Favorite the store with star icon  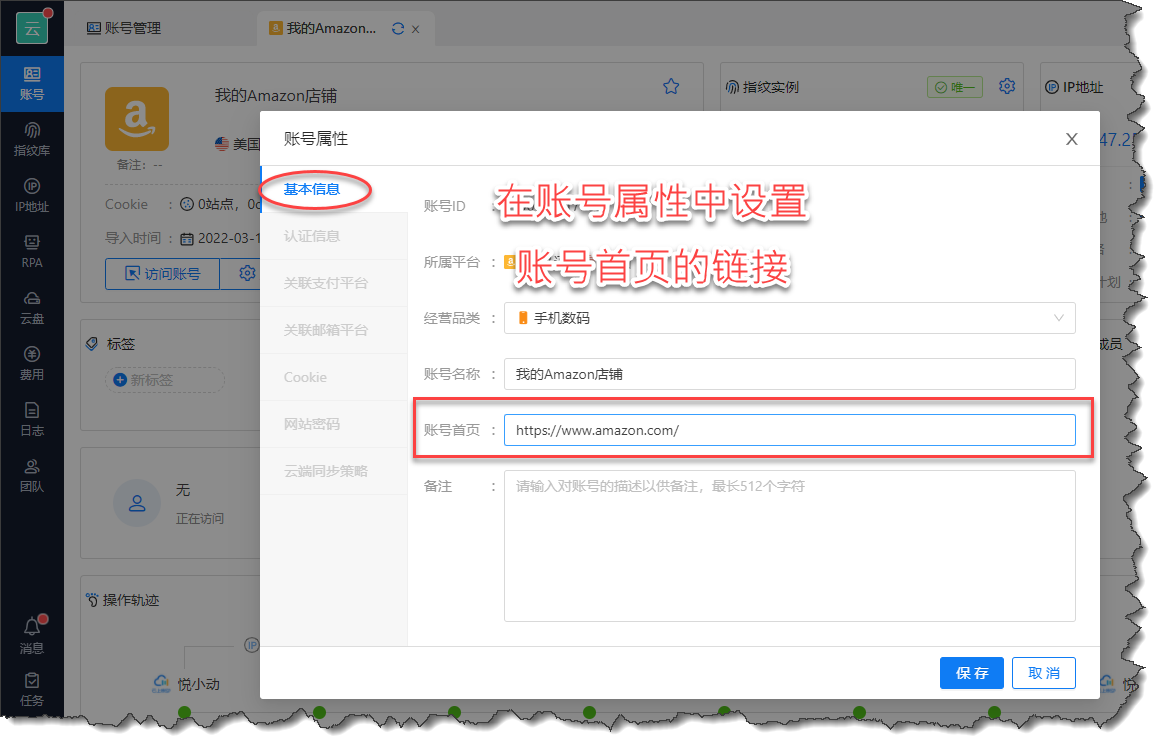pyautogui.click(x=671, y=86)
